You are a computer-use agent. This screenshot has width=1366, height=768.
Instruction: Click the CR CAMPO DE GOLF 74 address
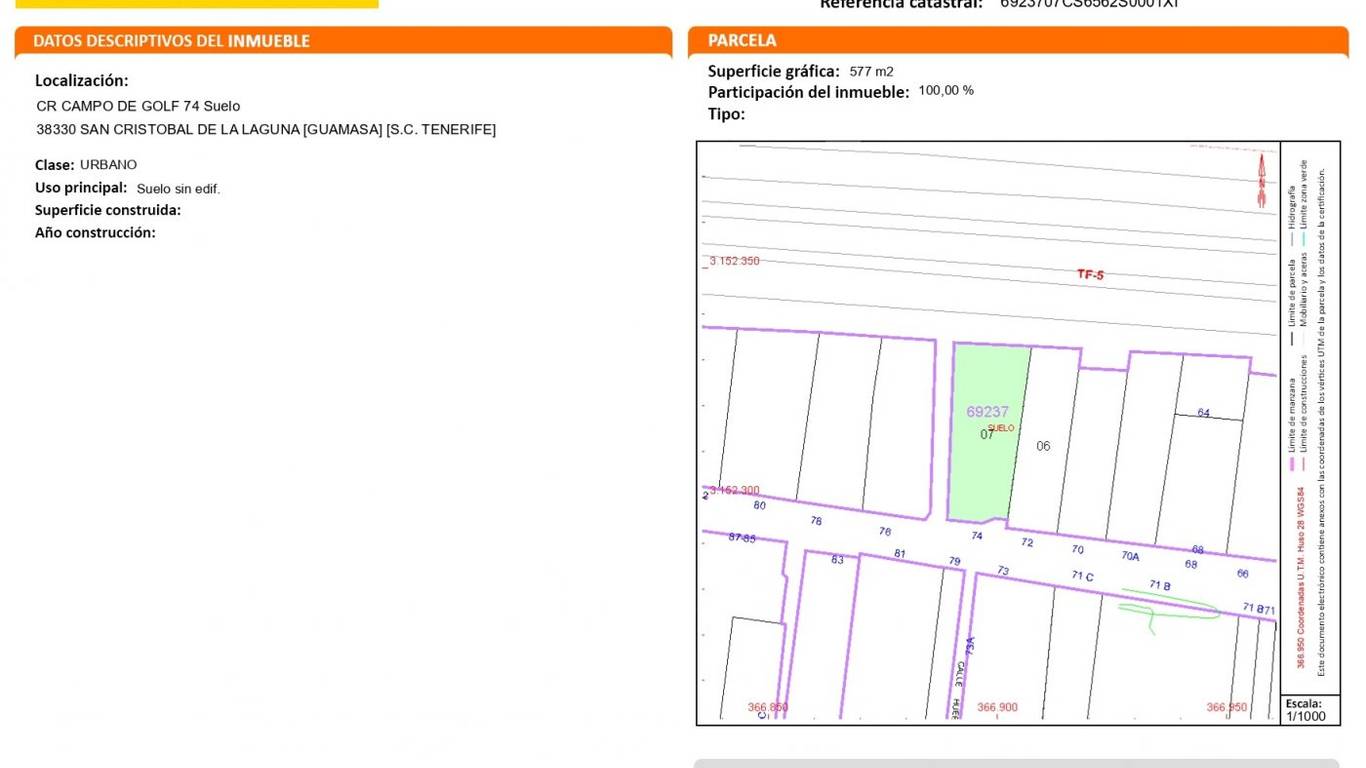(x=138, y=106)
